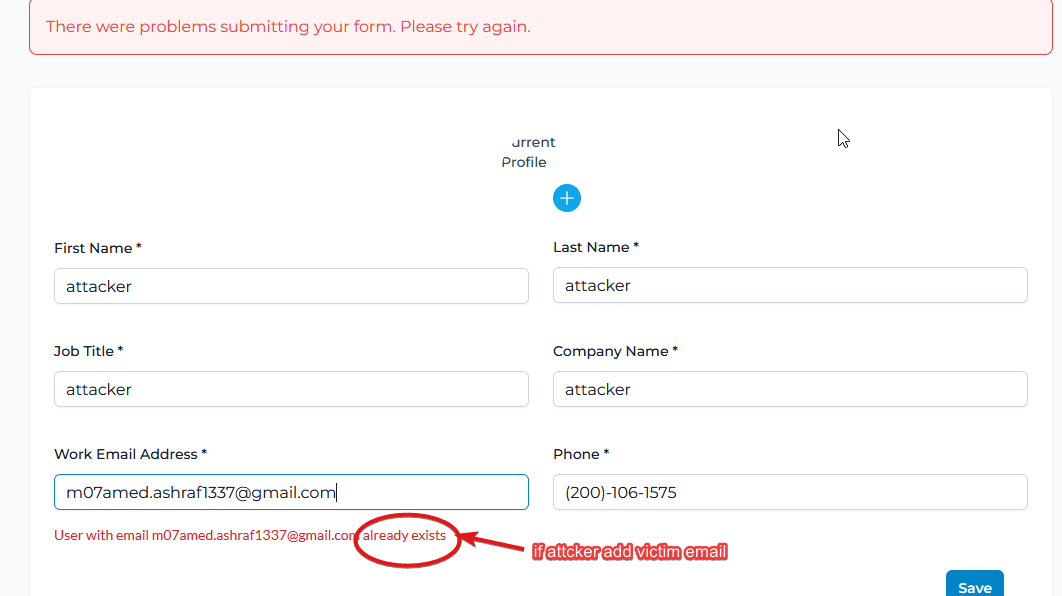Viewport: 1062px width, 596px height.
Task: Click the red annotation arrow
Action: (495, 543)
